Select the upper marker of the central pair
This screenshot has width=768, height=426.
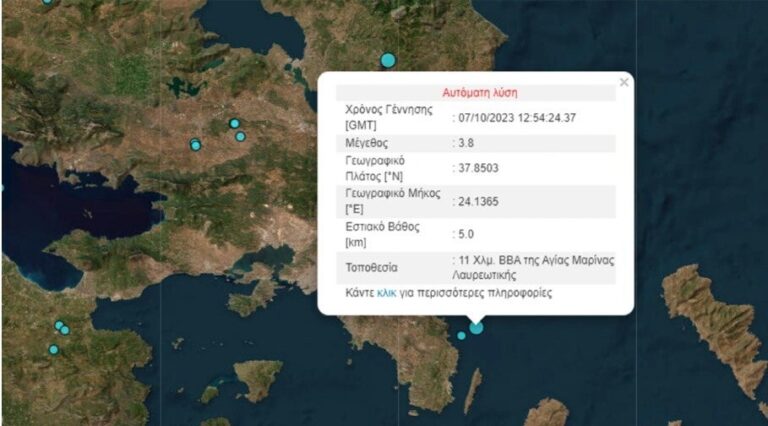click(234, 124)
